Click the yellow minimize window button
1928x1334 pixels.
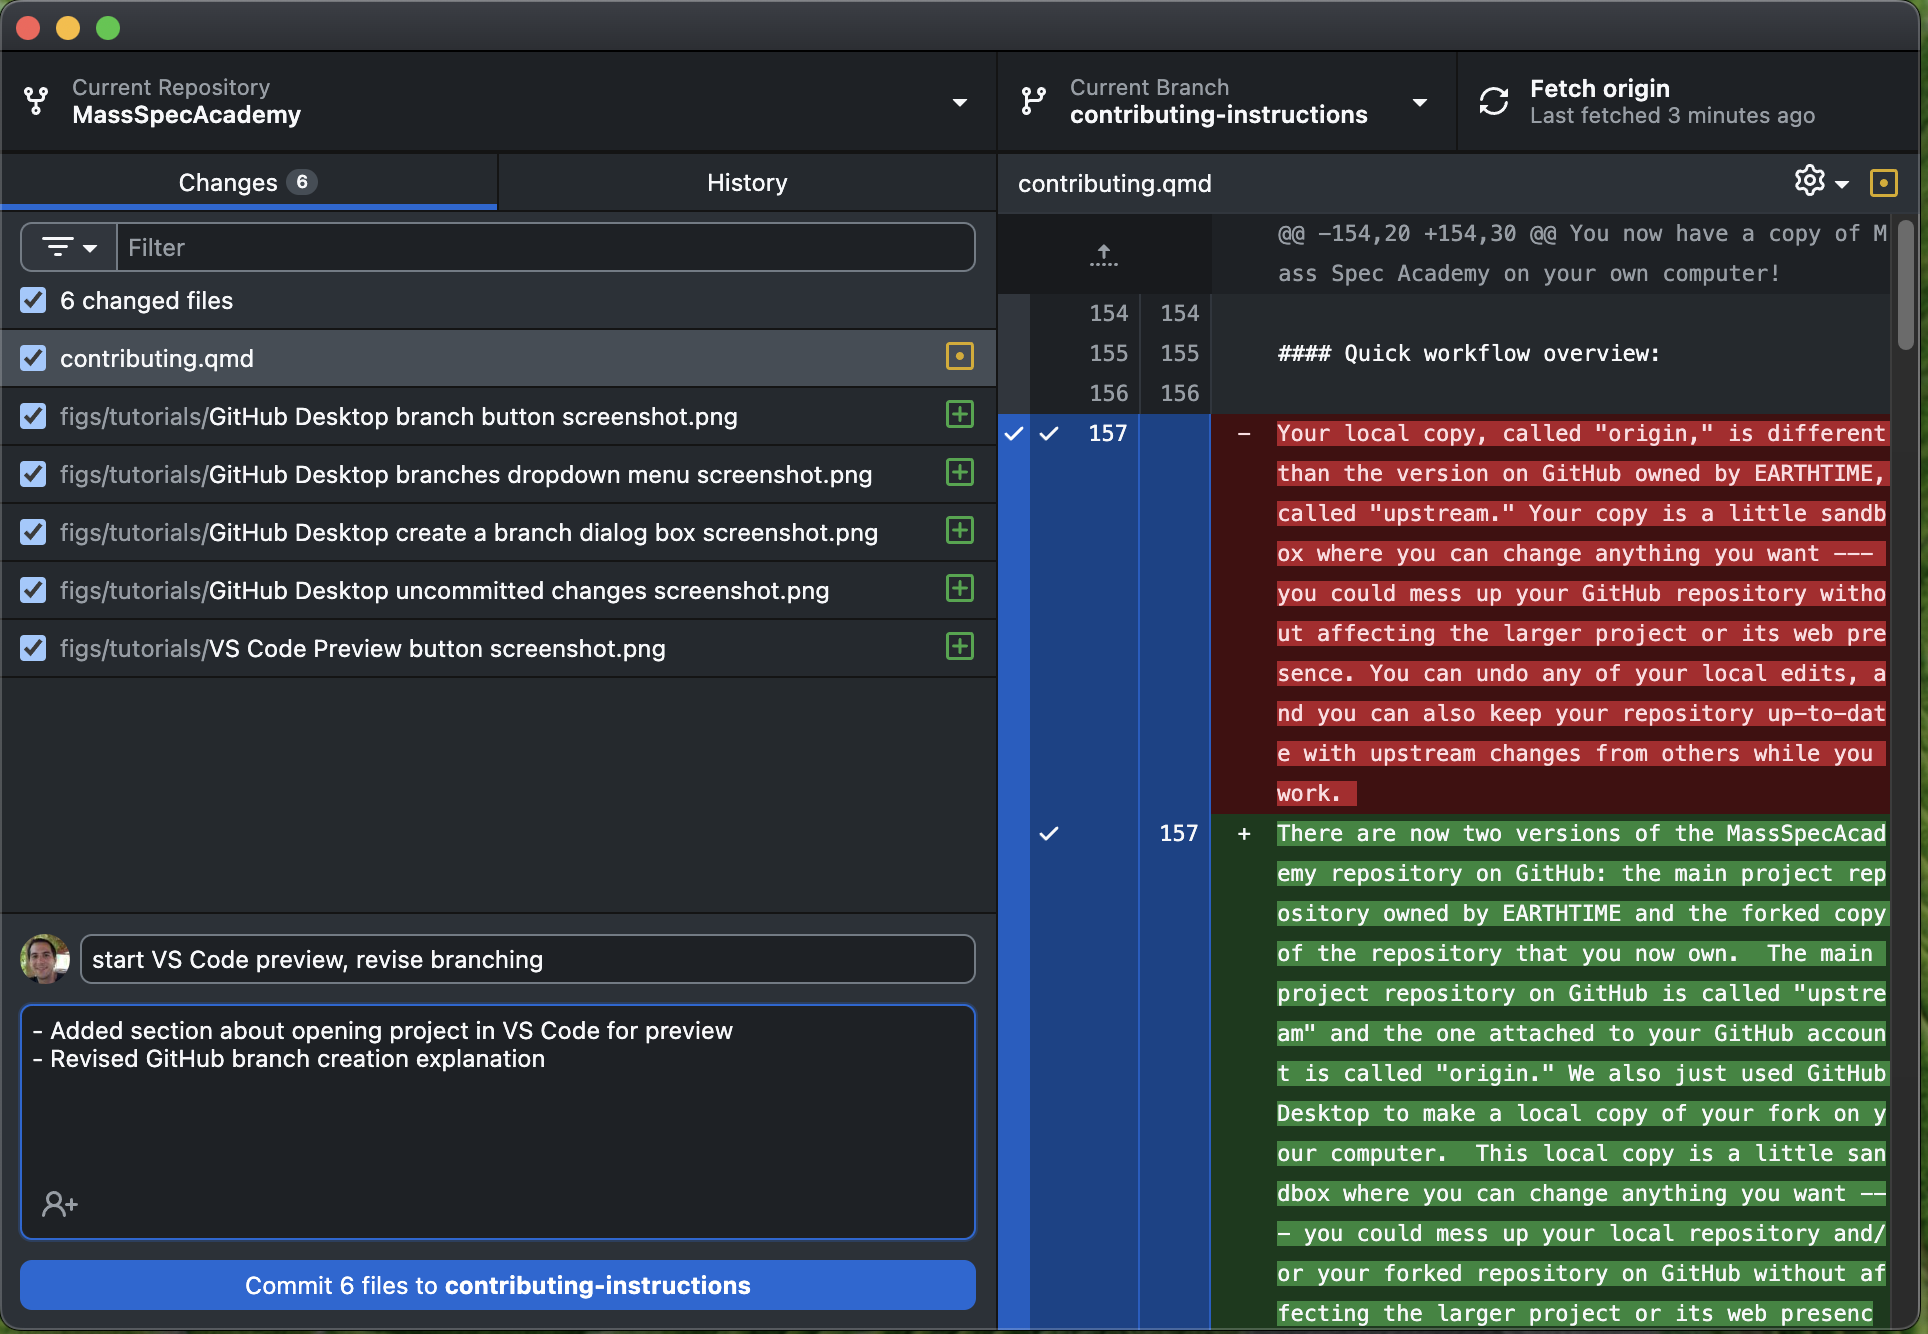[68, 27]
